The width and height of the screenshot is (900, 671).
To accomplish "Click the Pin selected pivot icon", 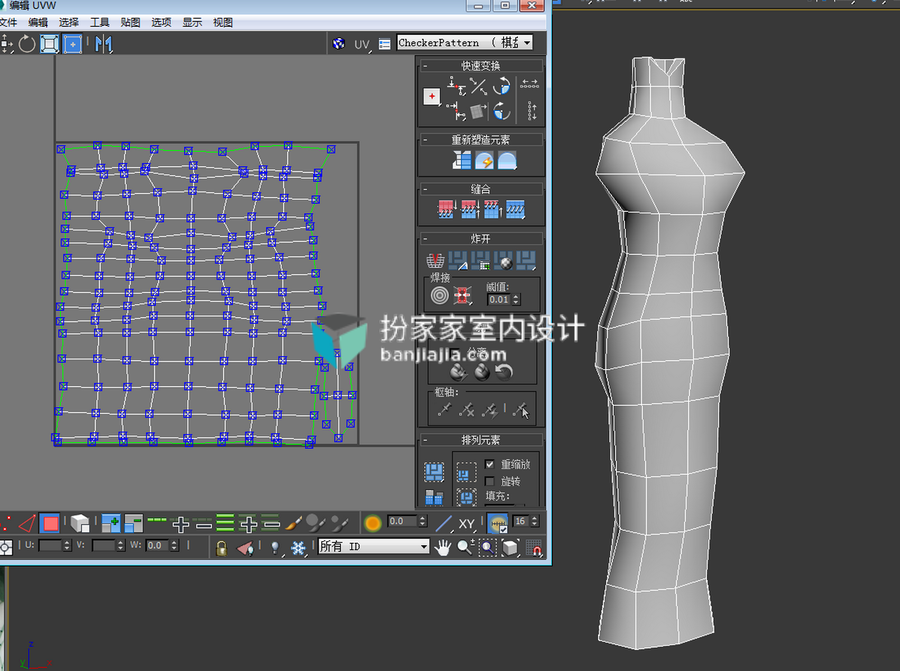I will [445, 409].
